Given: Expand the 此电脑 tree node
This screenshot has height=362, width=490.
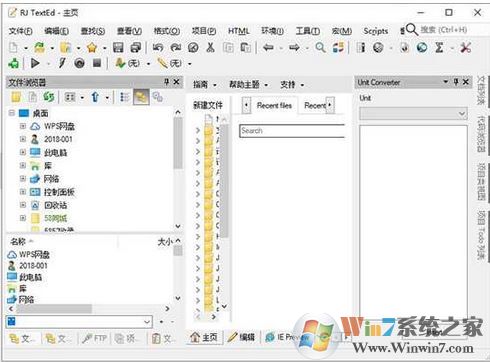Looking at the screenshot, I should (x=23, y=152).
